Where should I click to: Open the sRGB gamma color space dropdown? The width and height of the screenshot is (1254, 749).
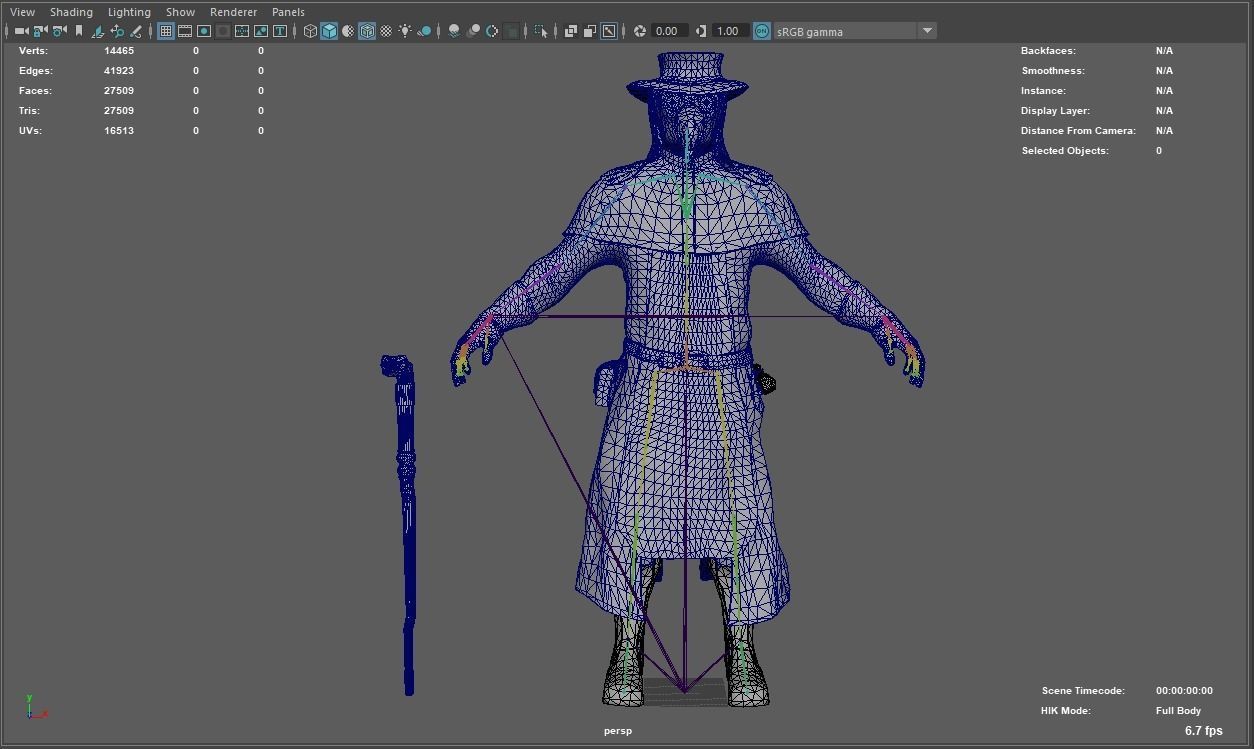tap(855, 31)
